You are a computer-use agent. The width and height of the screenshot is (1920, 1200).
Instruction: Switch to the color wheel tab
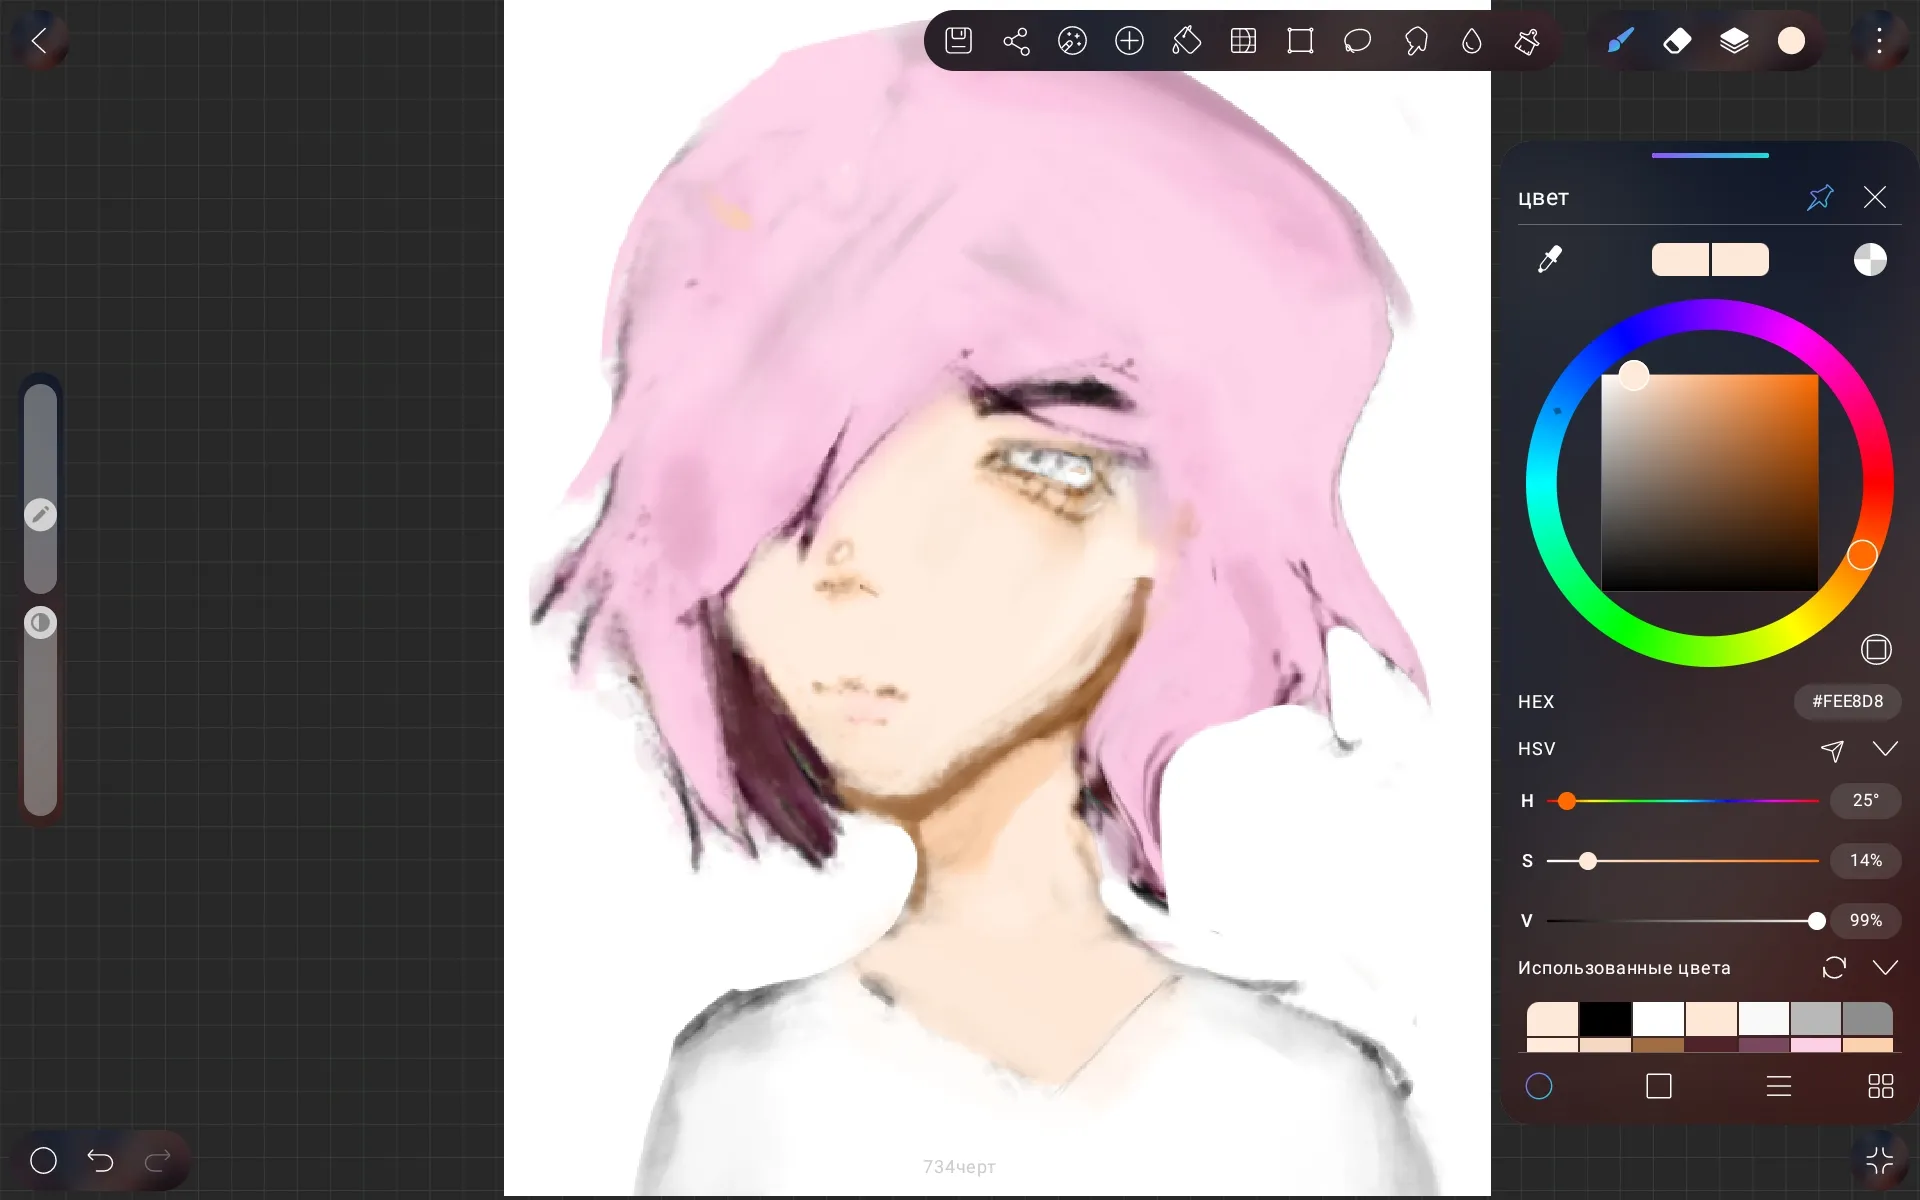click(x=1539, y=1086)
